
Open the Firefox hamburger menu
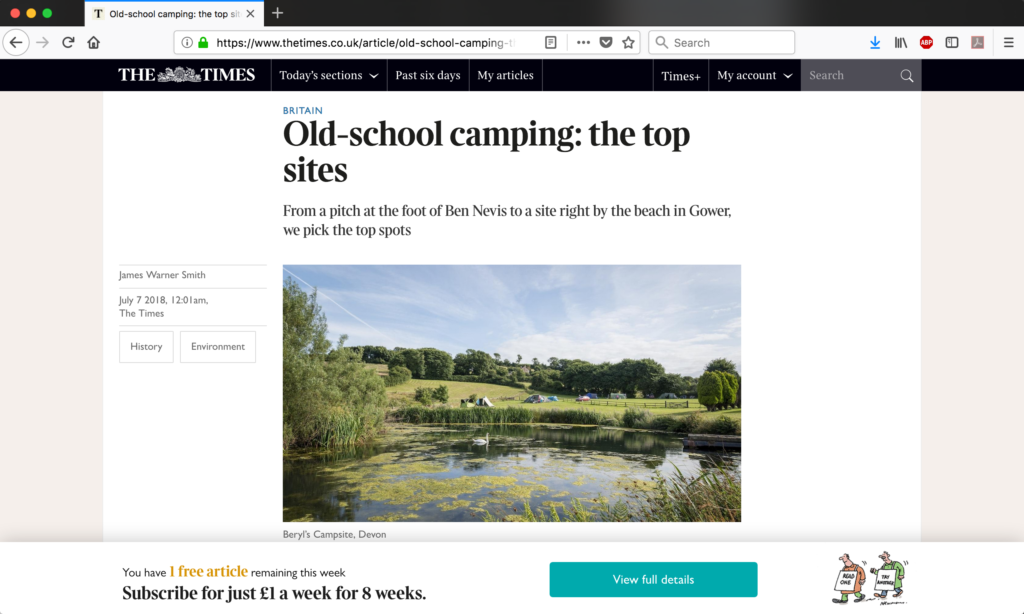(x=1008, y=42)
